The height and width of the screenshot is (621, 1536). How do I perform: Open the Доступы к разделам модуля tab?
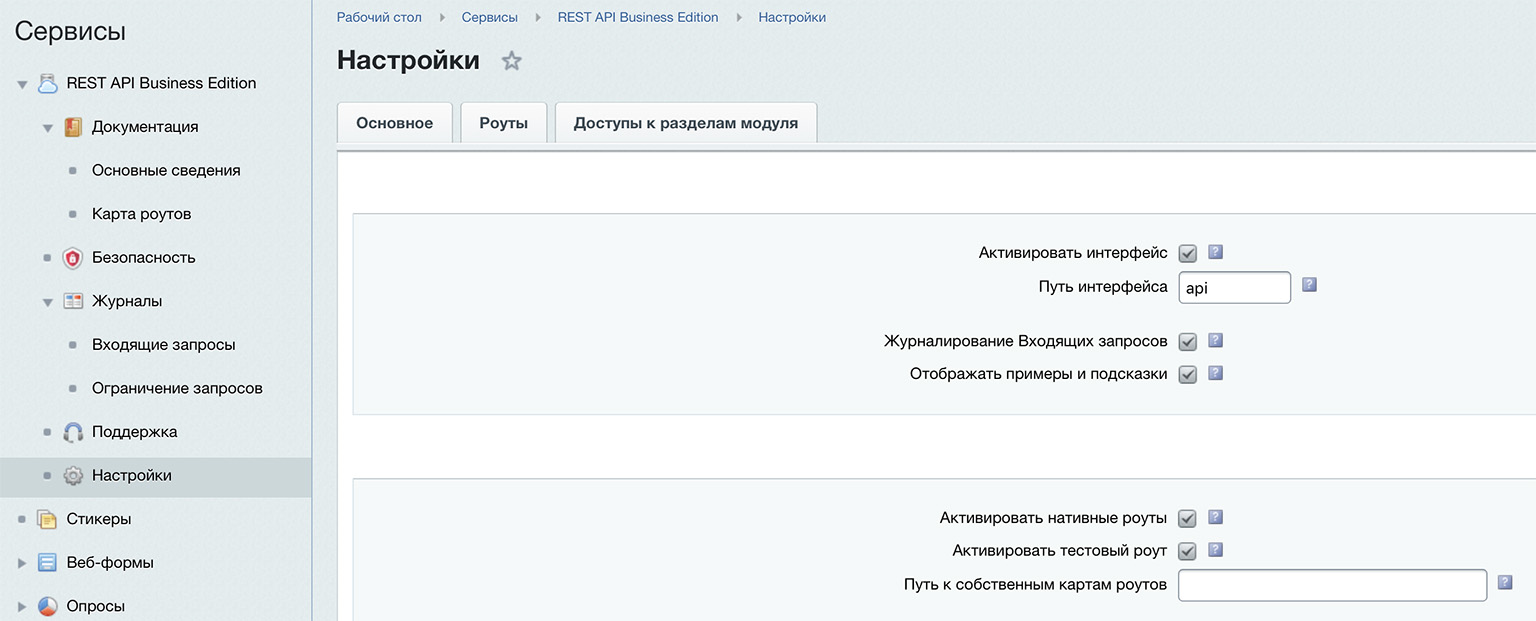[685, 123]
